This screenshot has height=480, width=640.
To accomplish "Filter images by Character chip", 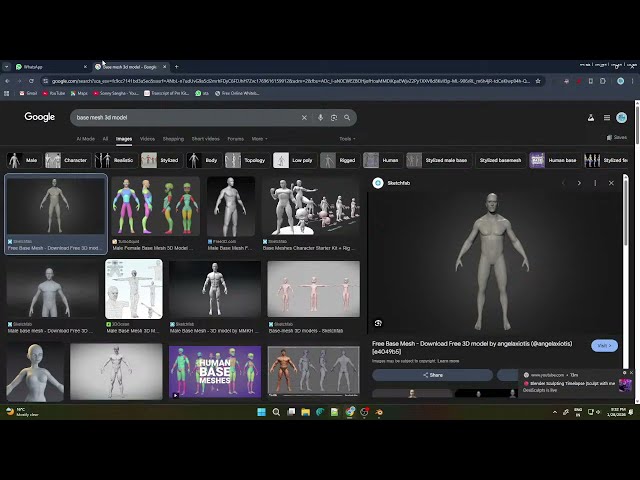I will [x=68, y=160].
